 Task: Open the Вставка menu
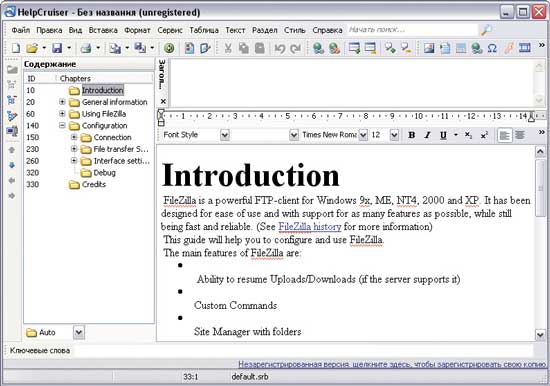(103, 30)
